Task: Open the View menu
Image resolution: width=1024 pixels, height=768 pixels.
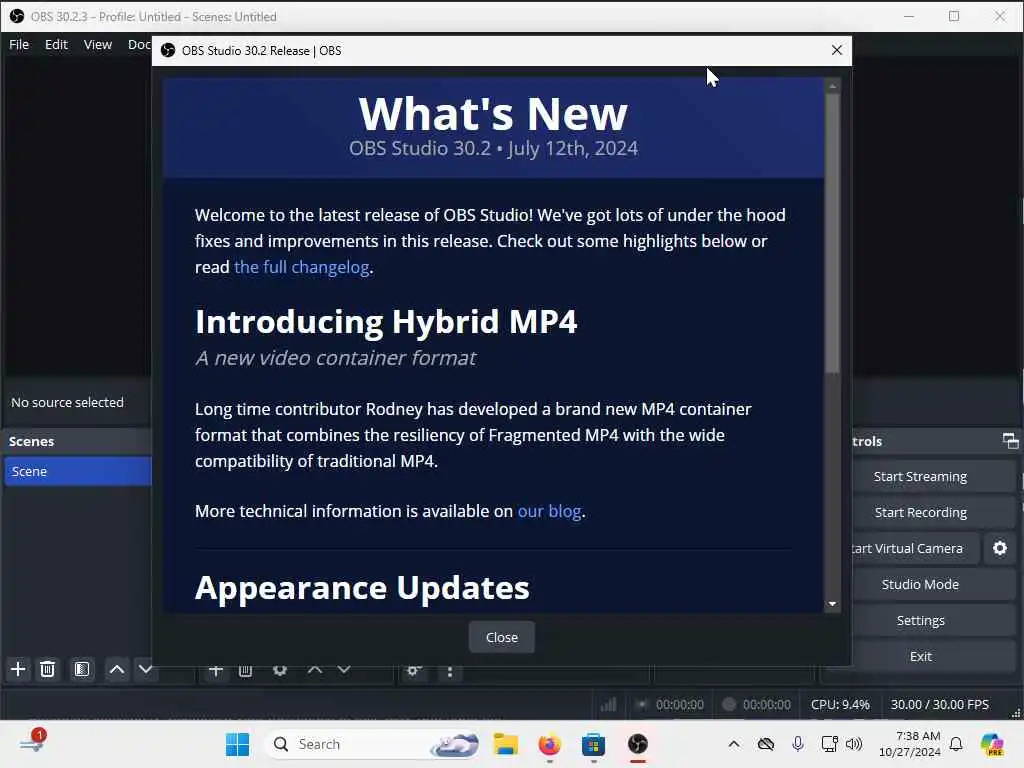Action: pos(97,44)
